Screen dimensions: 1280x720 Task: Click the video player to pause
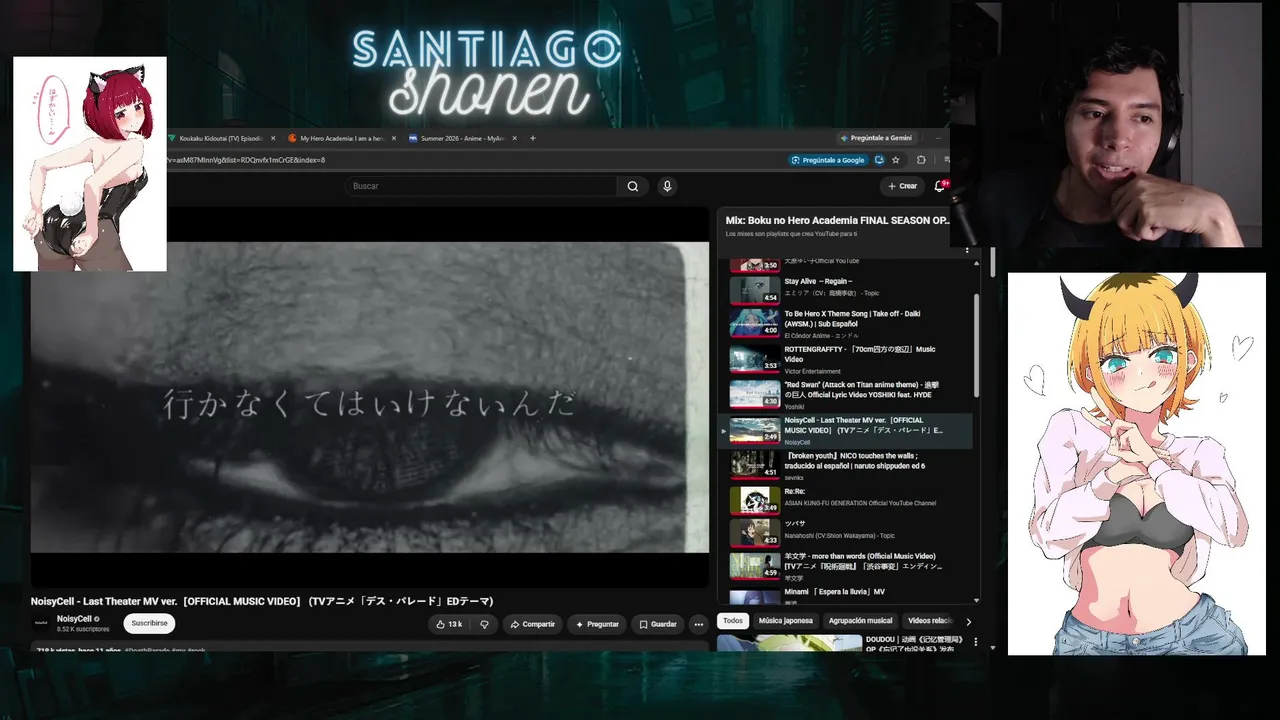coord(369,397)
